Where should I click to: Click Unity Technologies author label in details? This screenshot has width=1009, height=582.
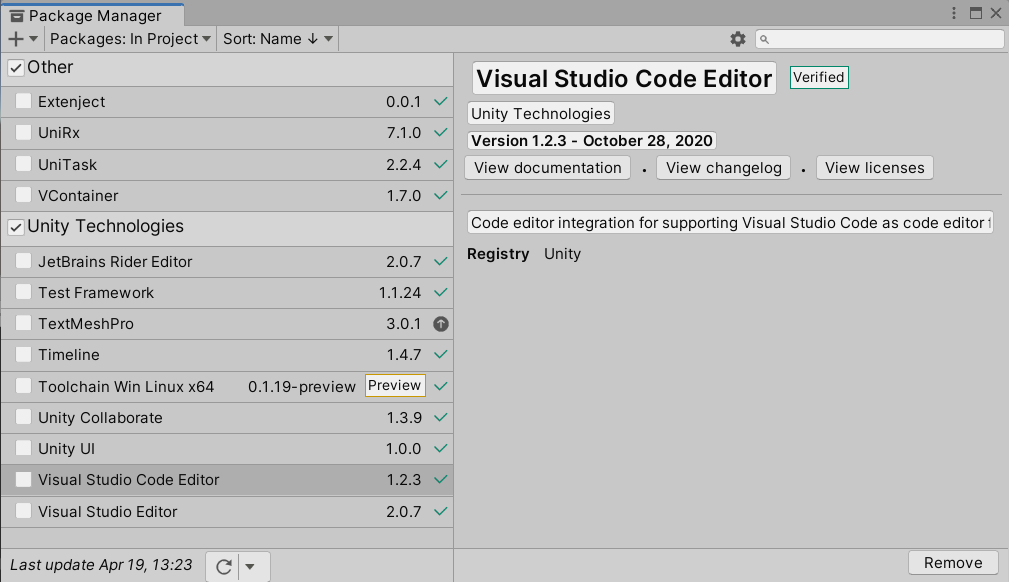tap(541, 114)
